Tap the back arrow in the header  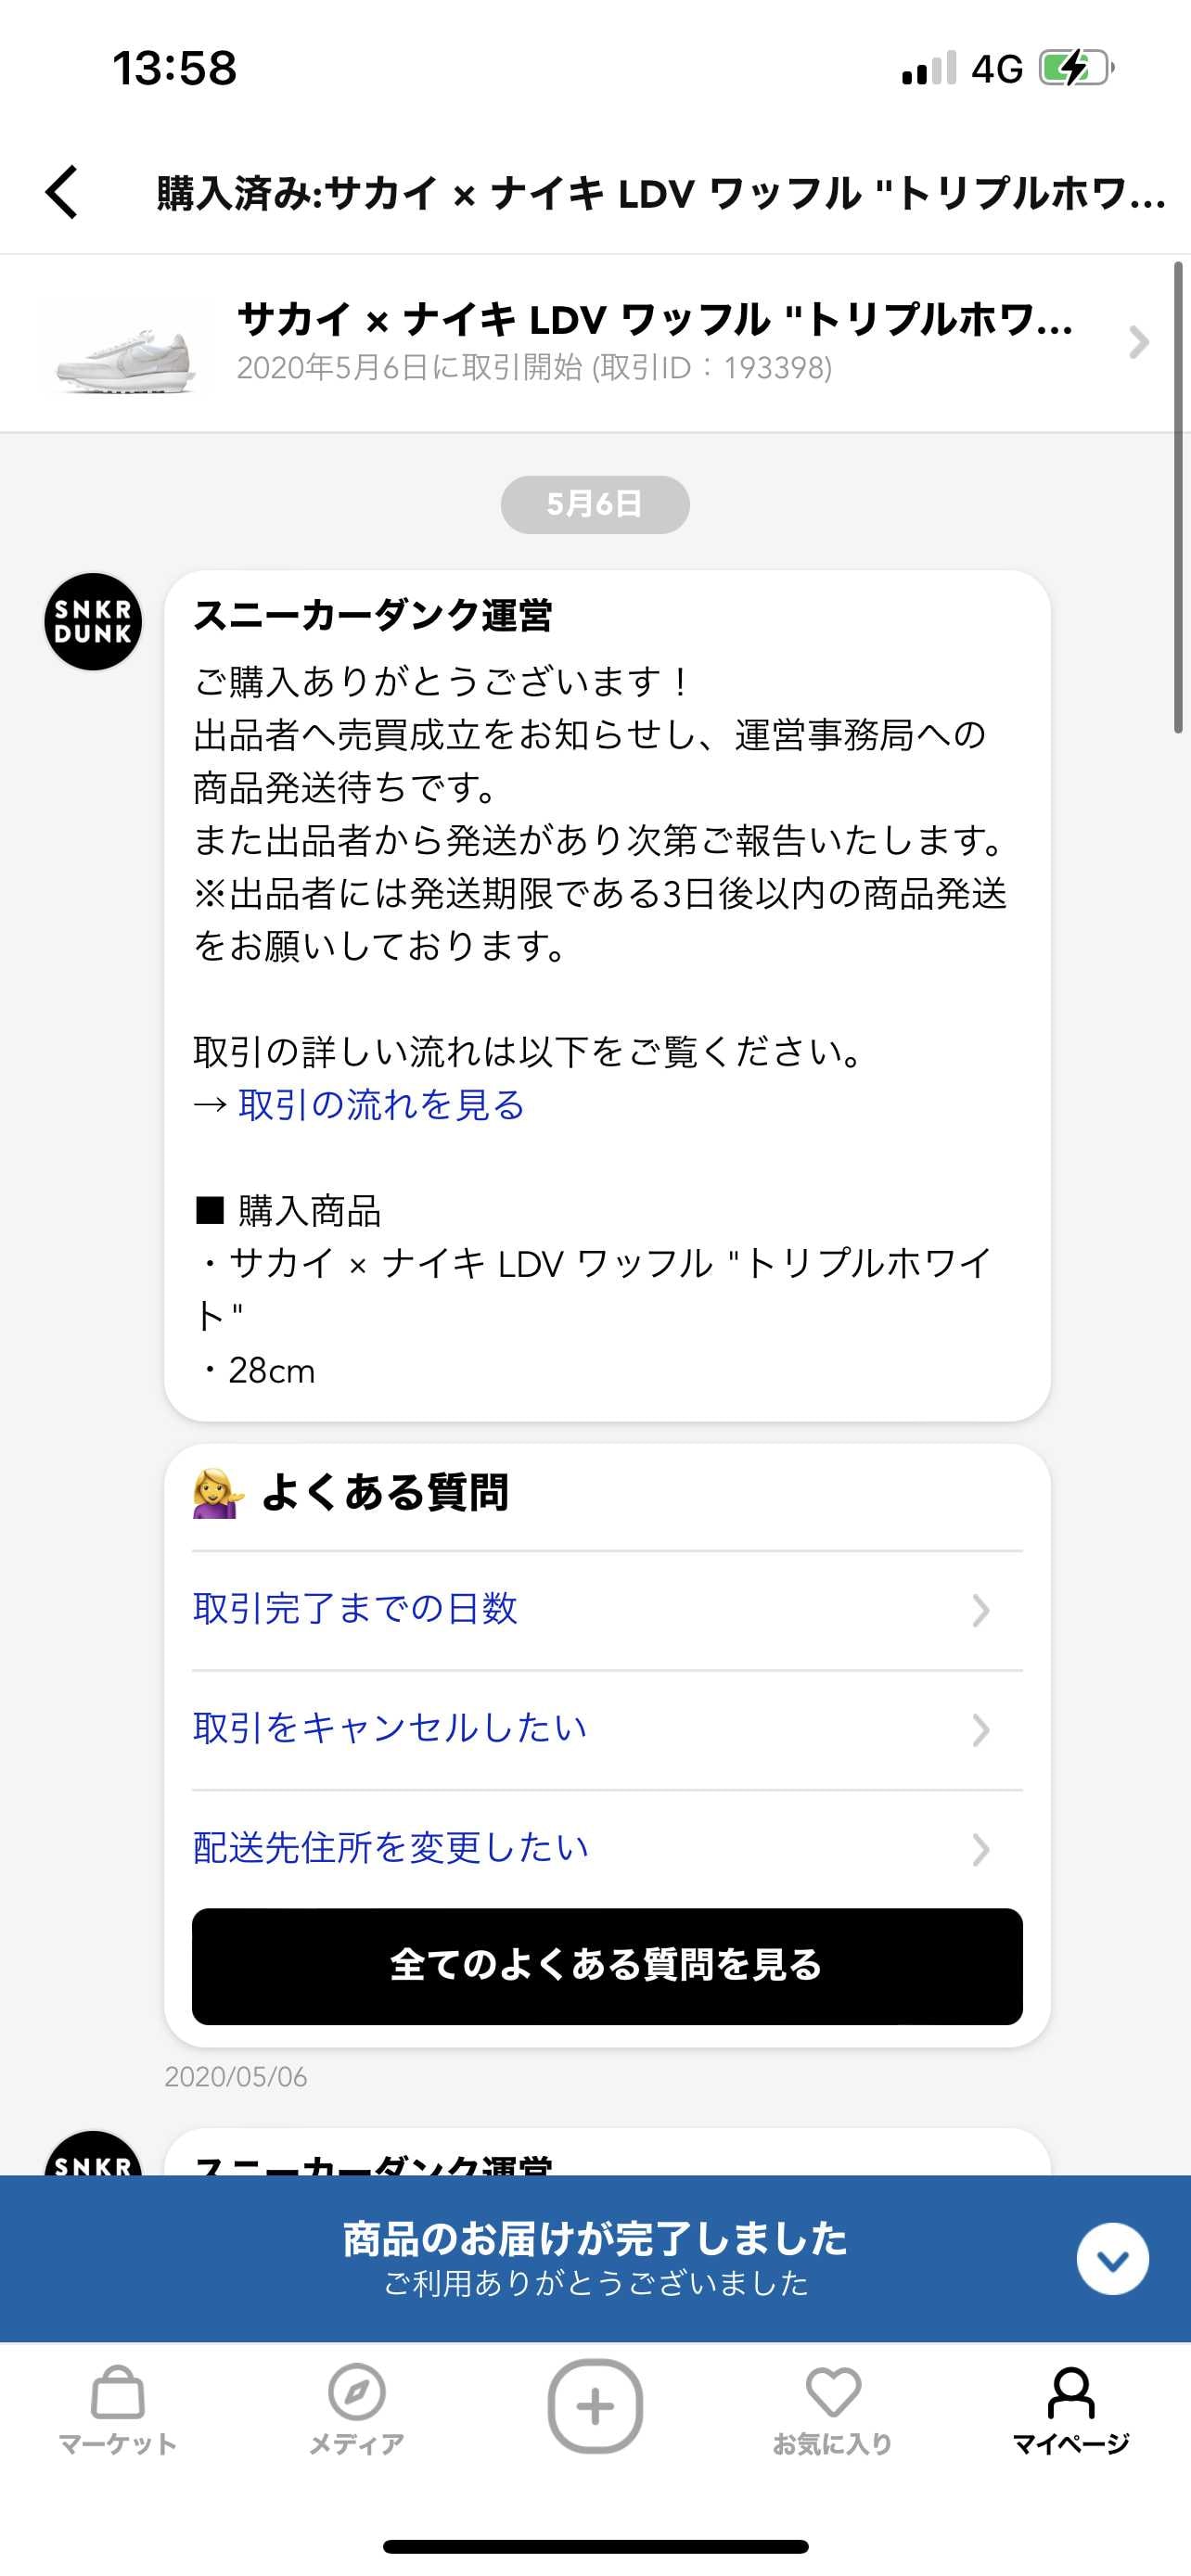[x=62, y=192]
